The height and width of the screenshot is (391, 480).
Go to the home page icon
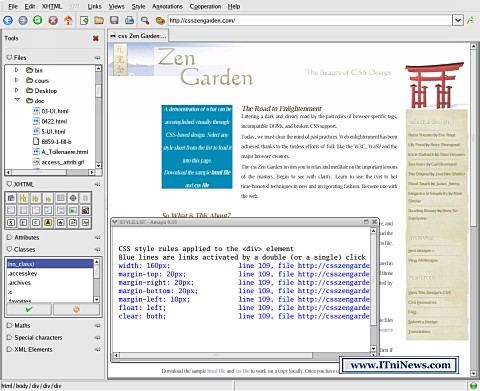[x=68, y=20]
